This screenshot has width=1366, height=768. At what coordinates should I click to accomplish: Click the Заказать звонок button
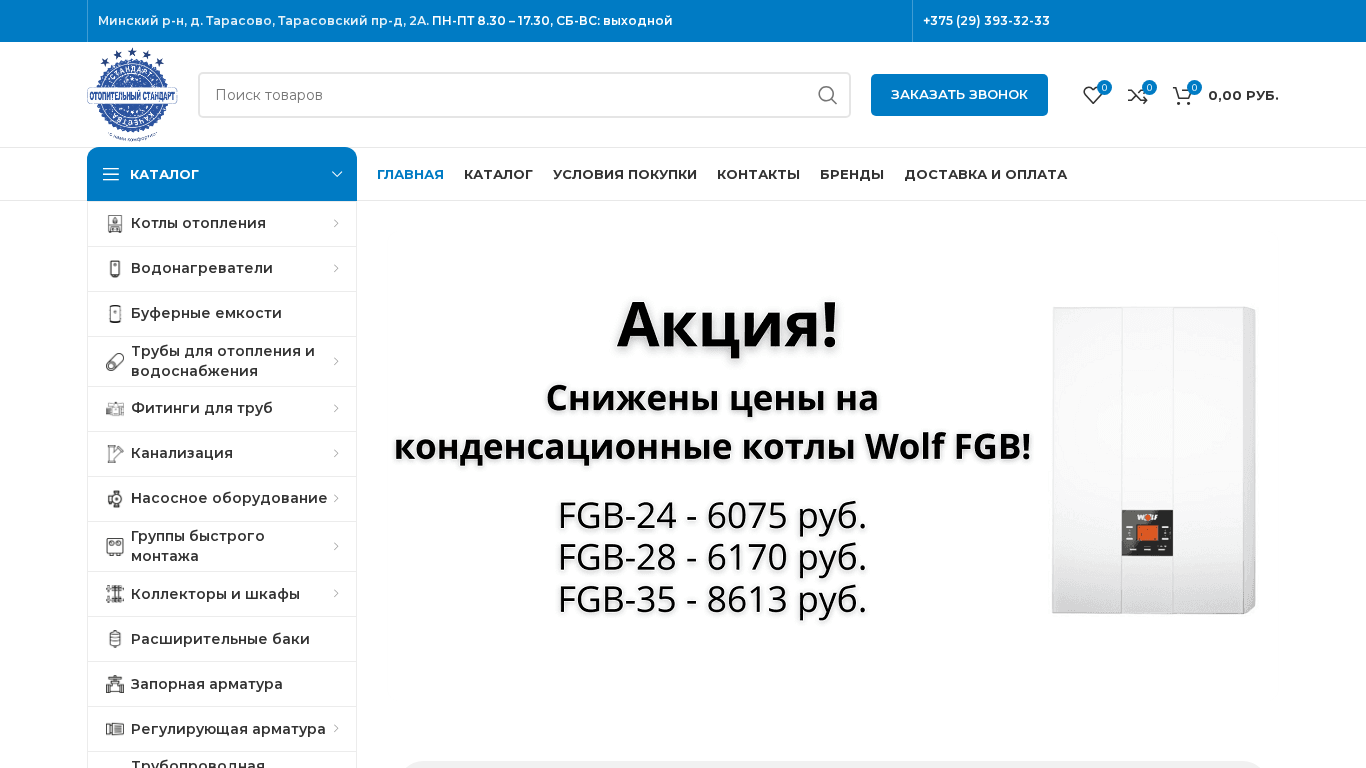tap(959, 95)
